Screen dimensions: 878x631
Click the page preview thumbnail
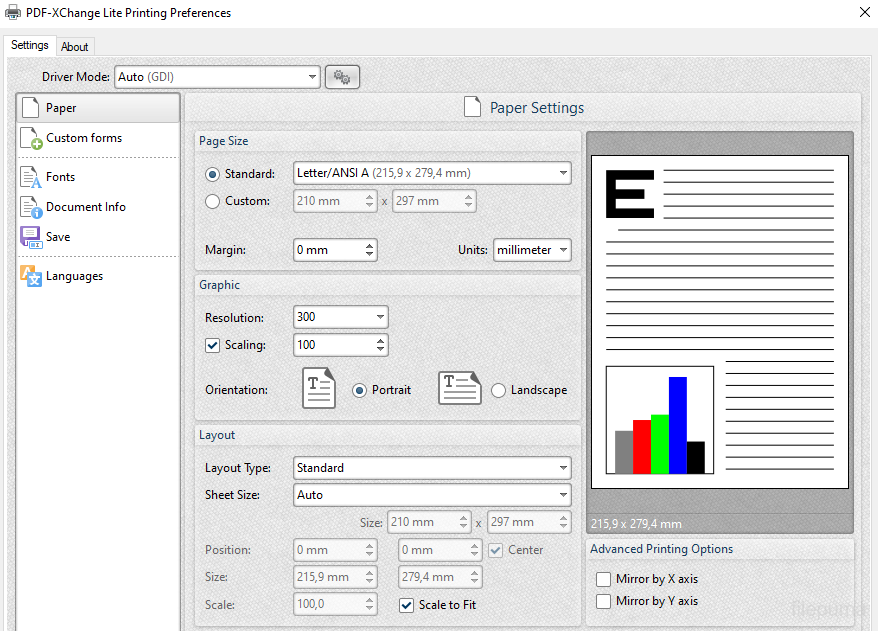click(719, 322)
